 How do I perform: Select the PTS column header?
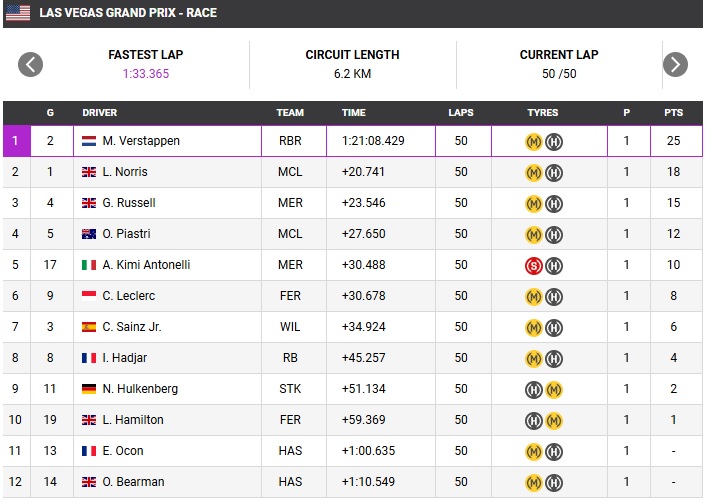pos(673,113)
